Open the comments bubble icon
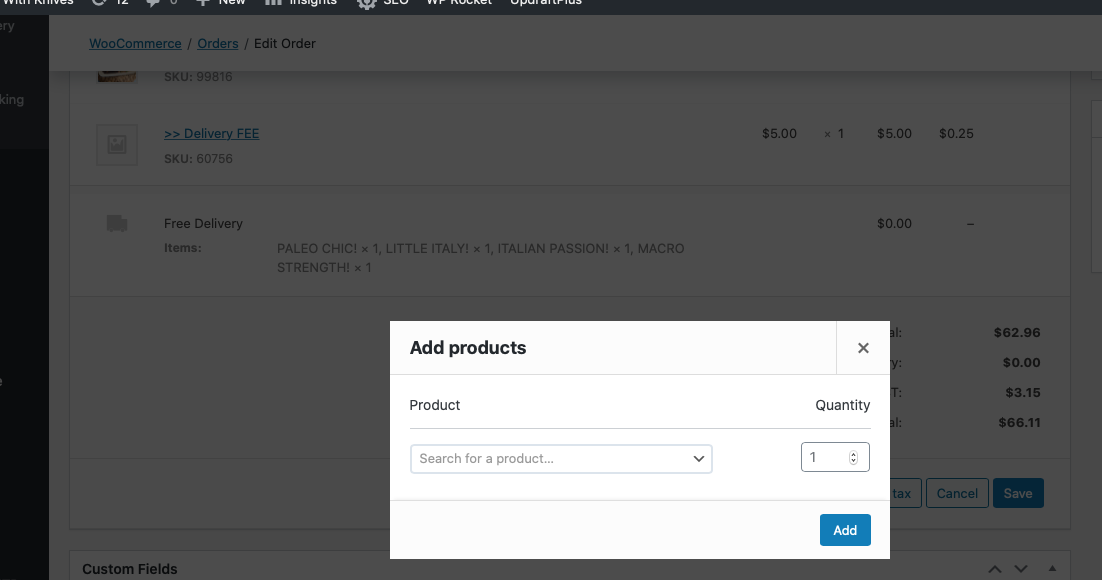This screenshot has width=1102, height=580. [x=154, y=3]
